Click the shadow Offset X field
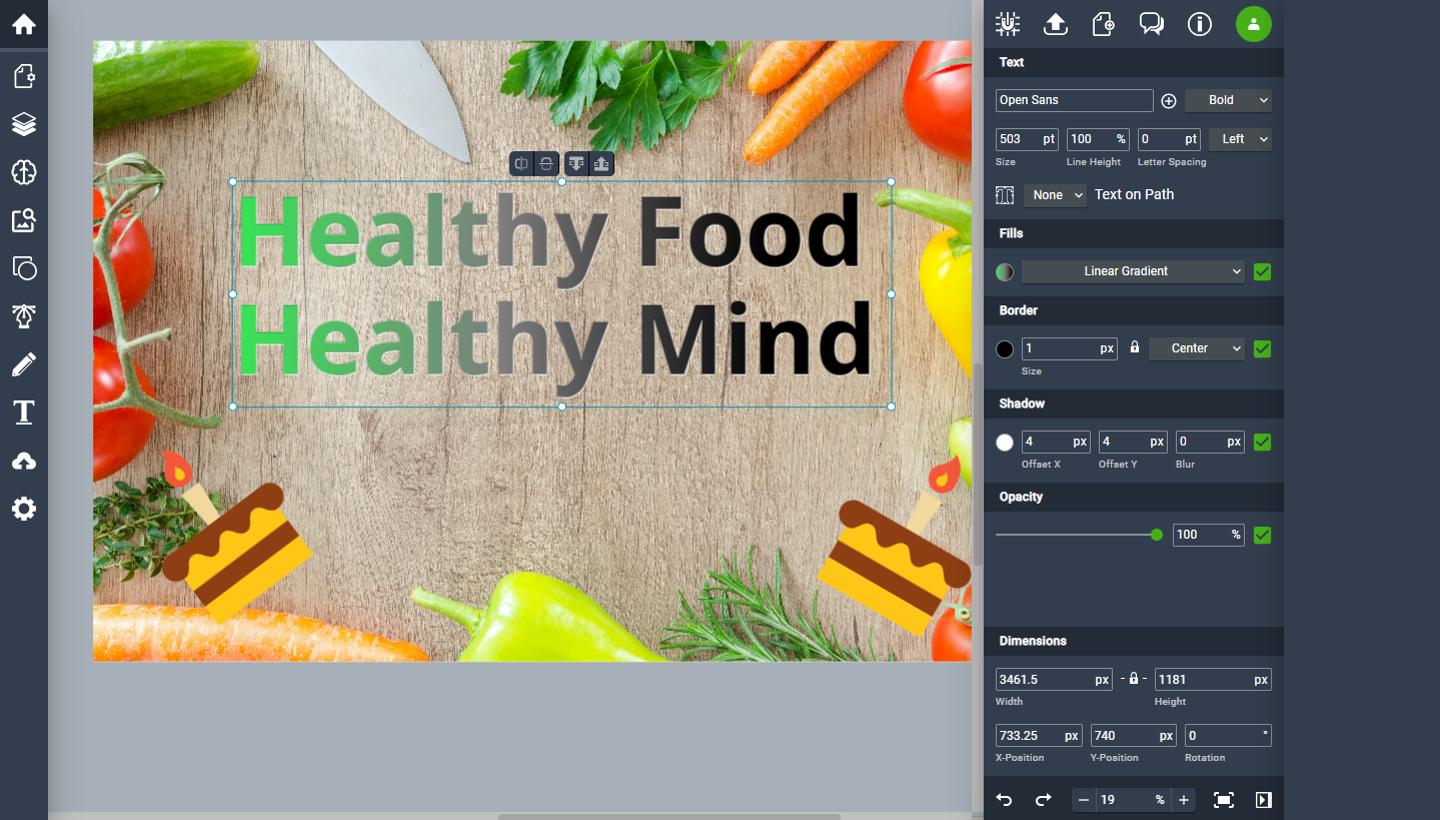1440x820 pixels. tap(1056, 441)
